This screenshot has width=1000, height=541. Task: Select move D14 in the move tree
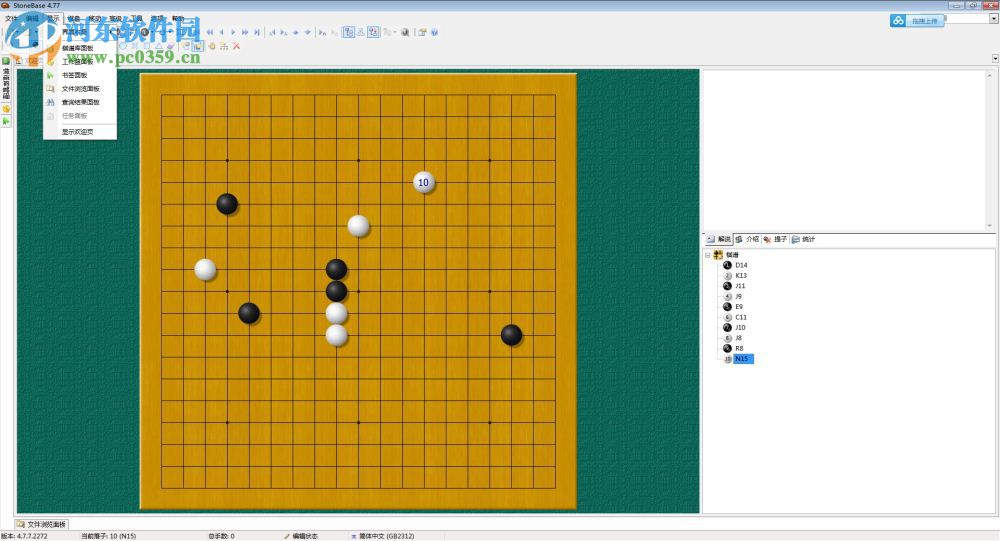pos(741,265)
